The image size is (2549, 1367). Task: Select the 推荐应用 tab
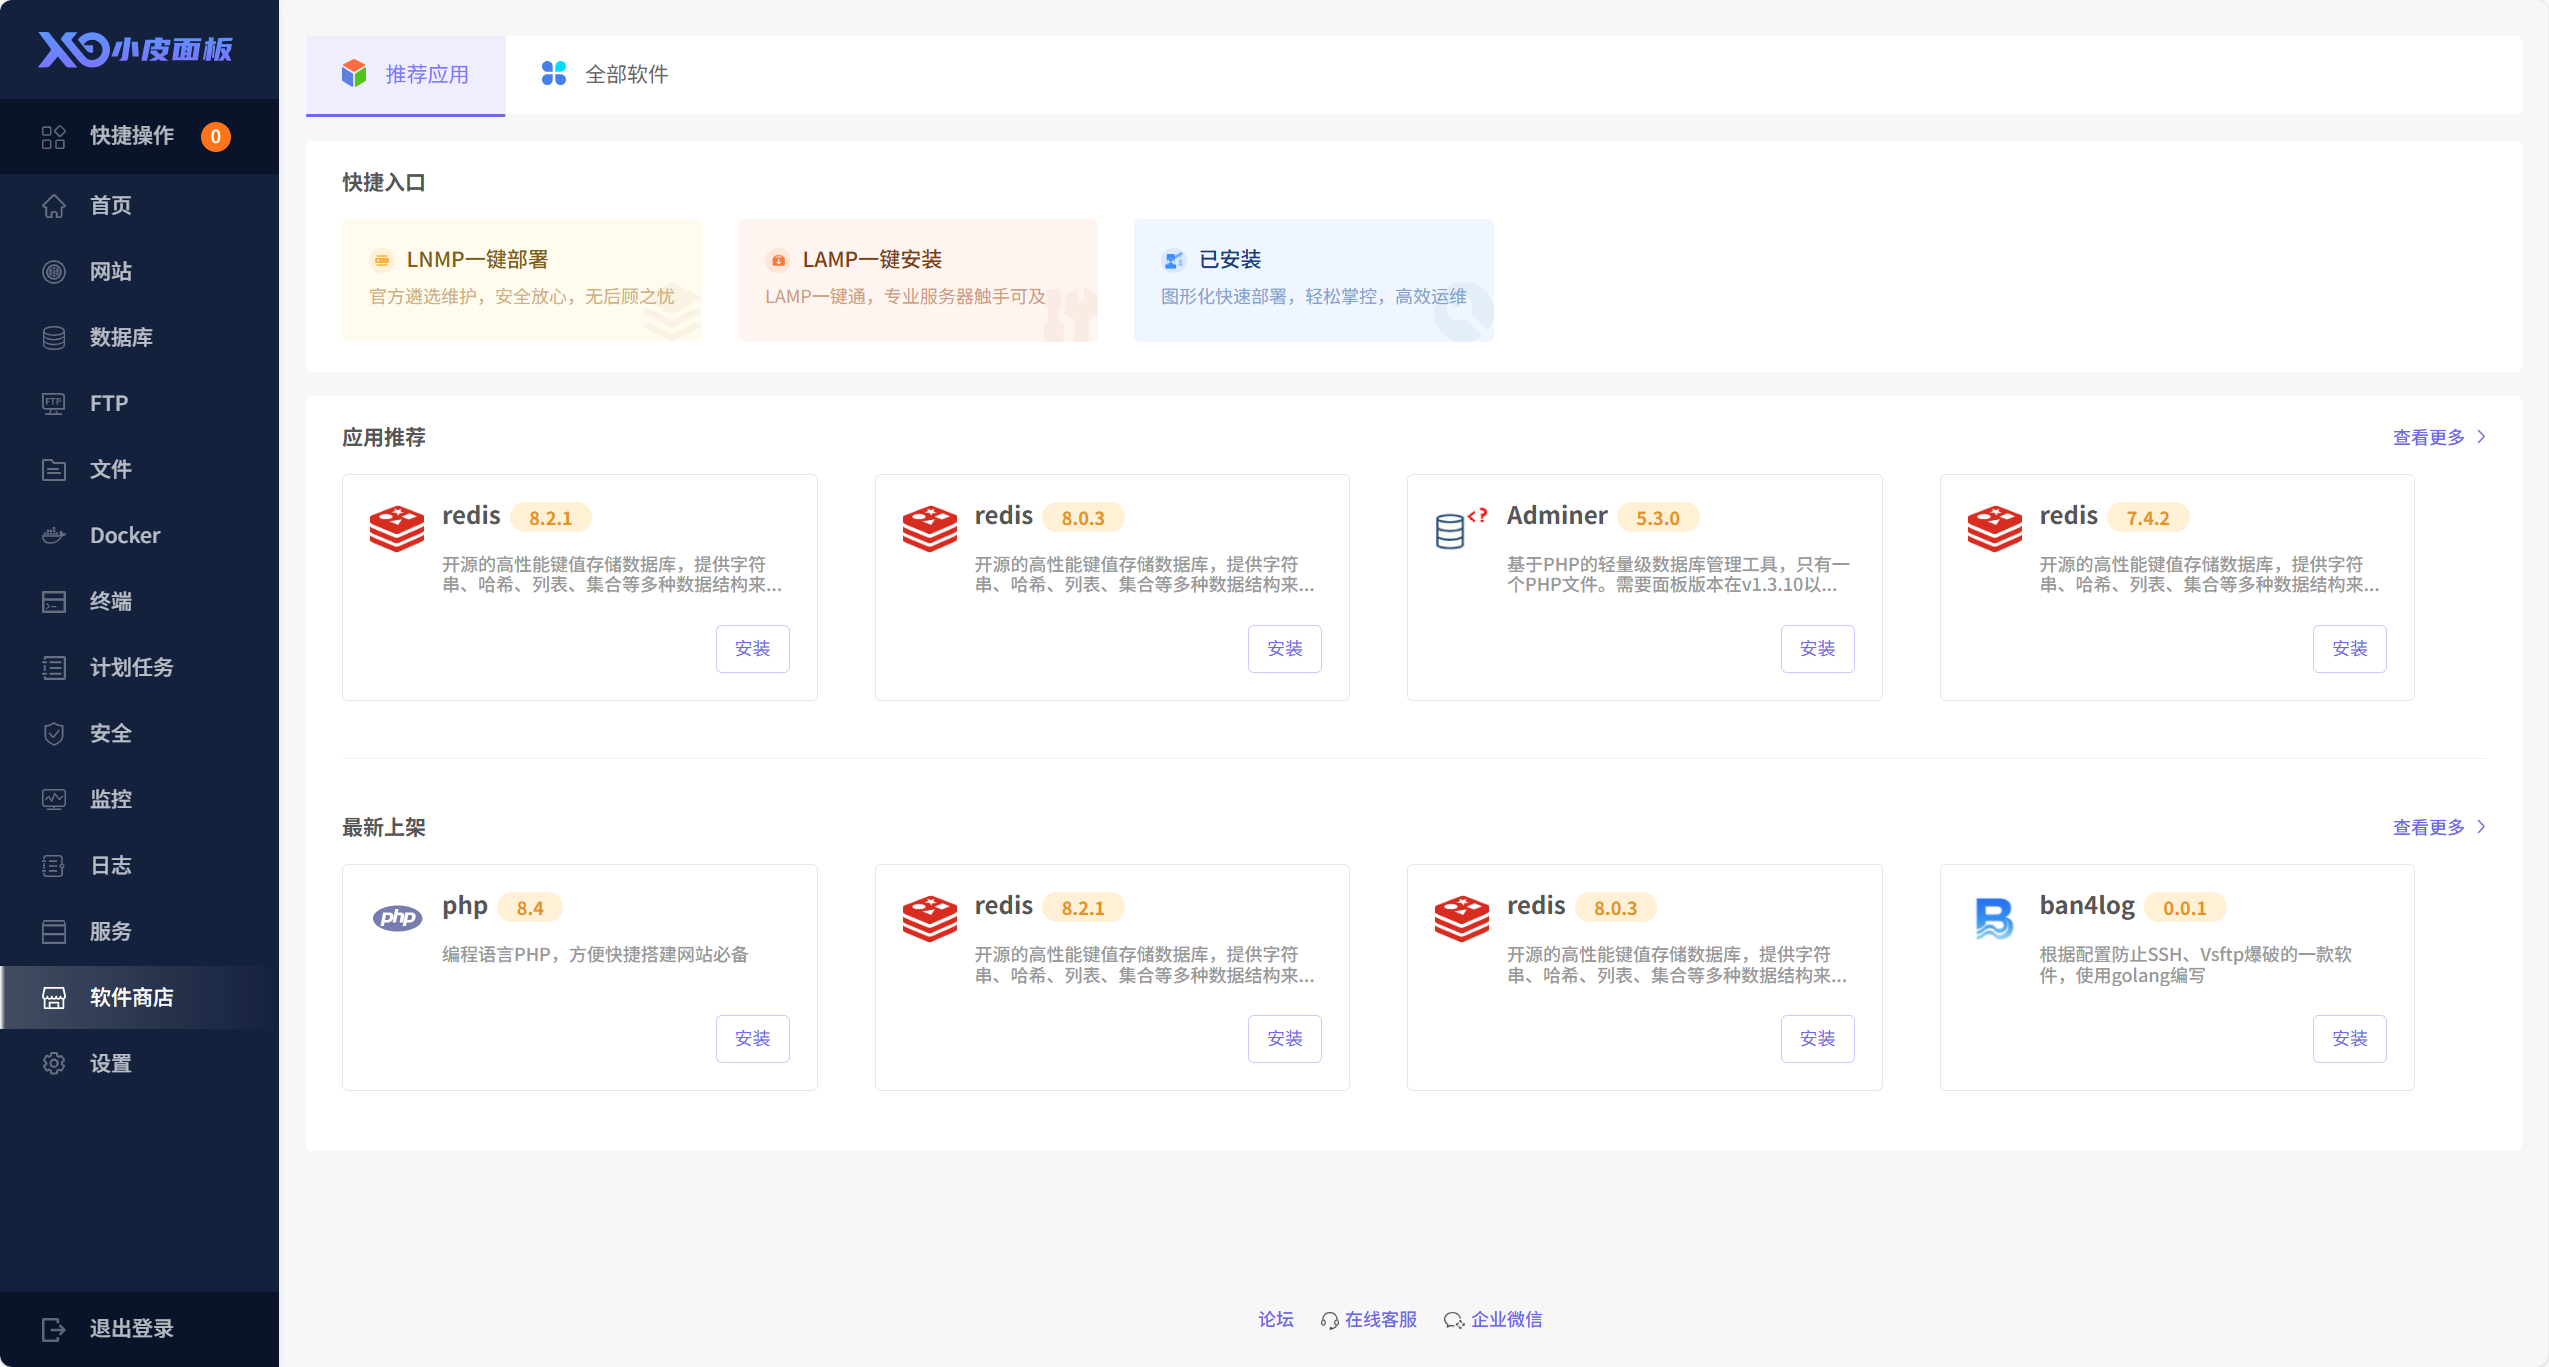pos(406,74)
